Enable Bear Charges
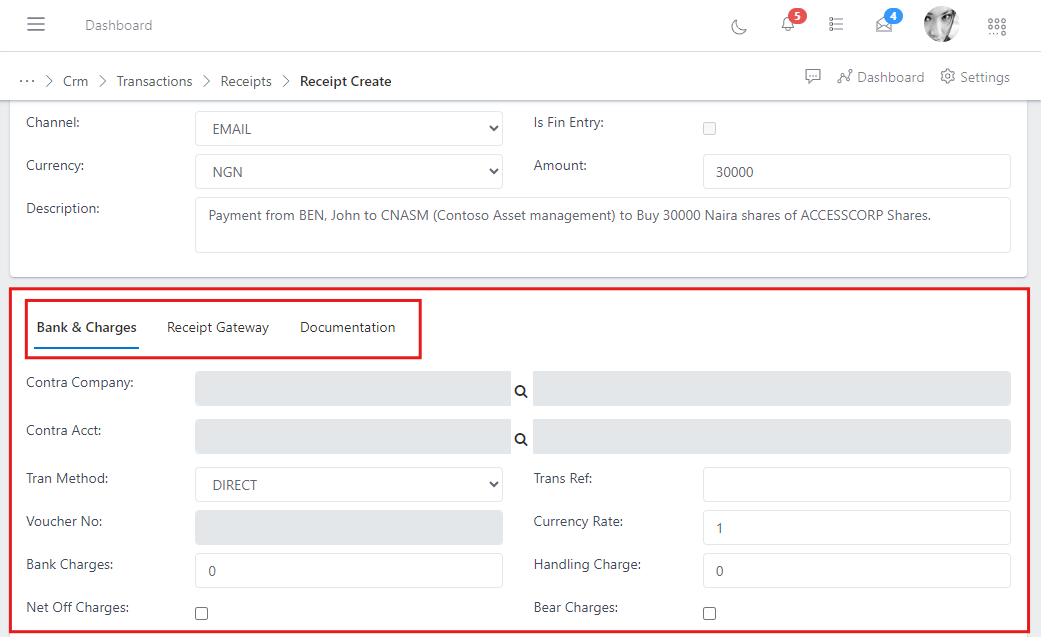The height and width of the screenshot is (637, 1041). pyautogui.click(x=709, y=613)
